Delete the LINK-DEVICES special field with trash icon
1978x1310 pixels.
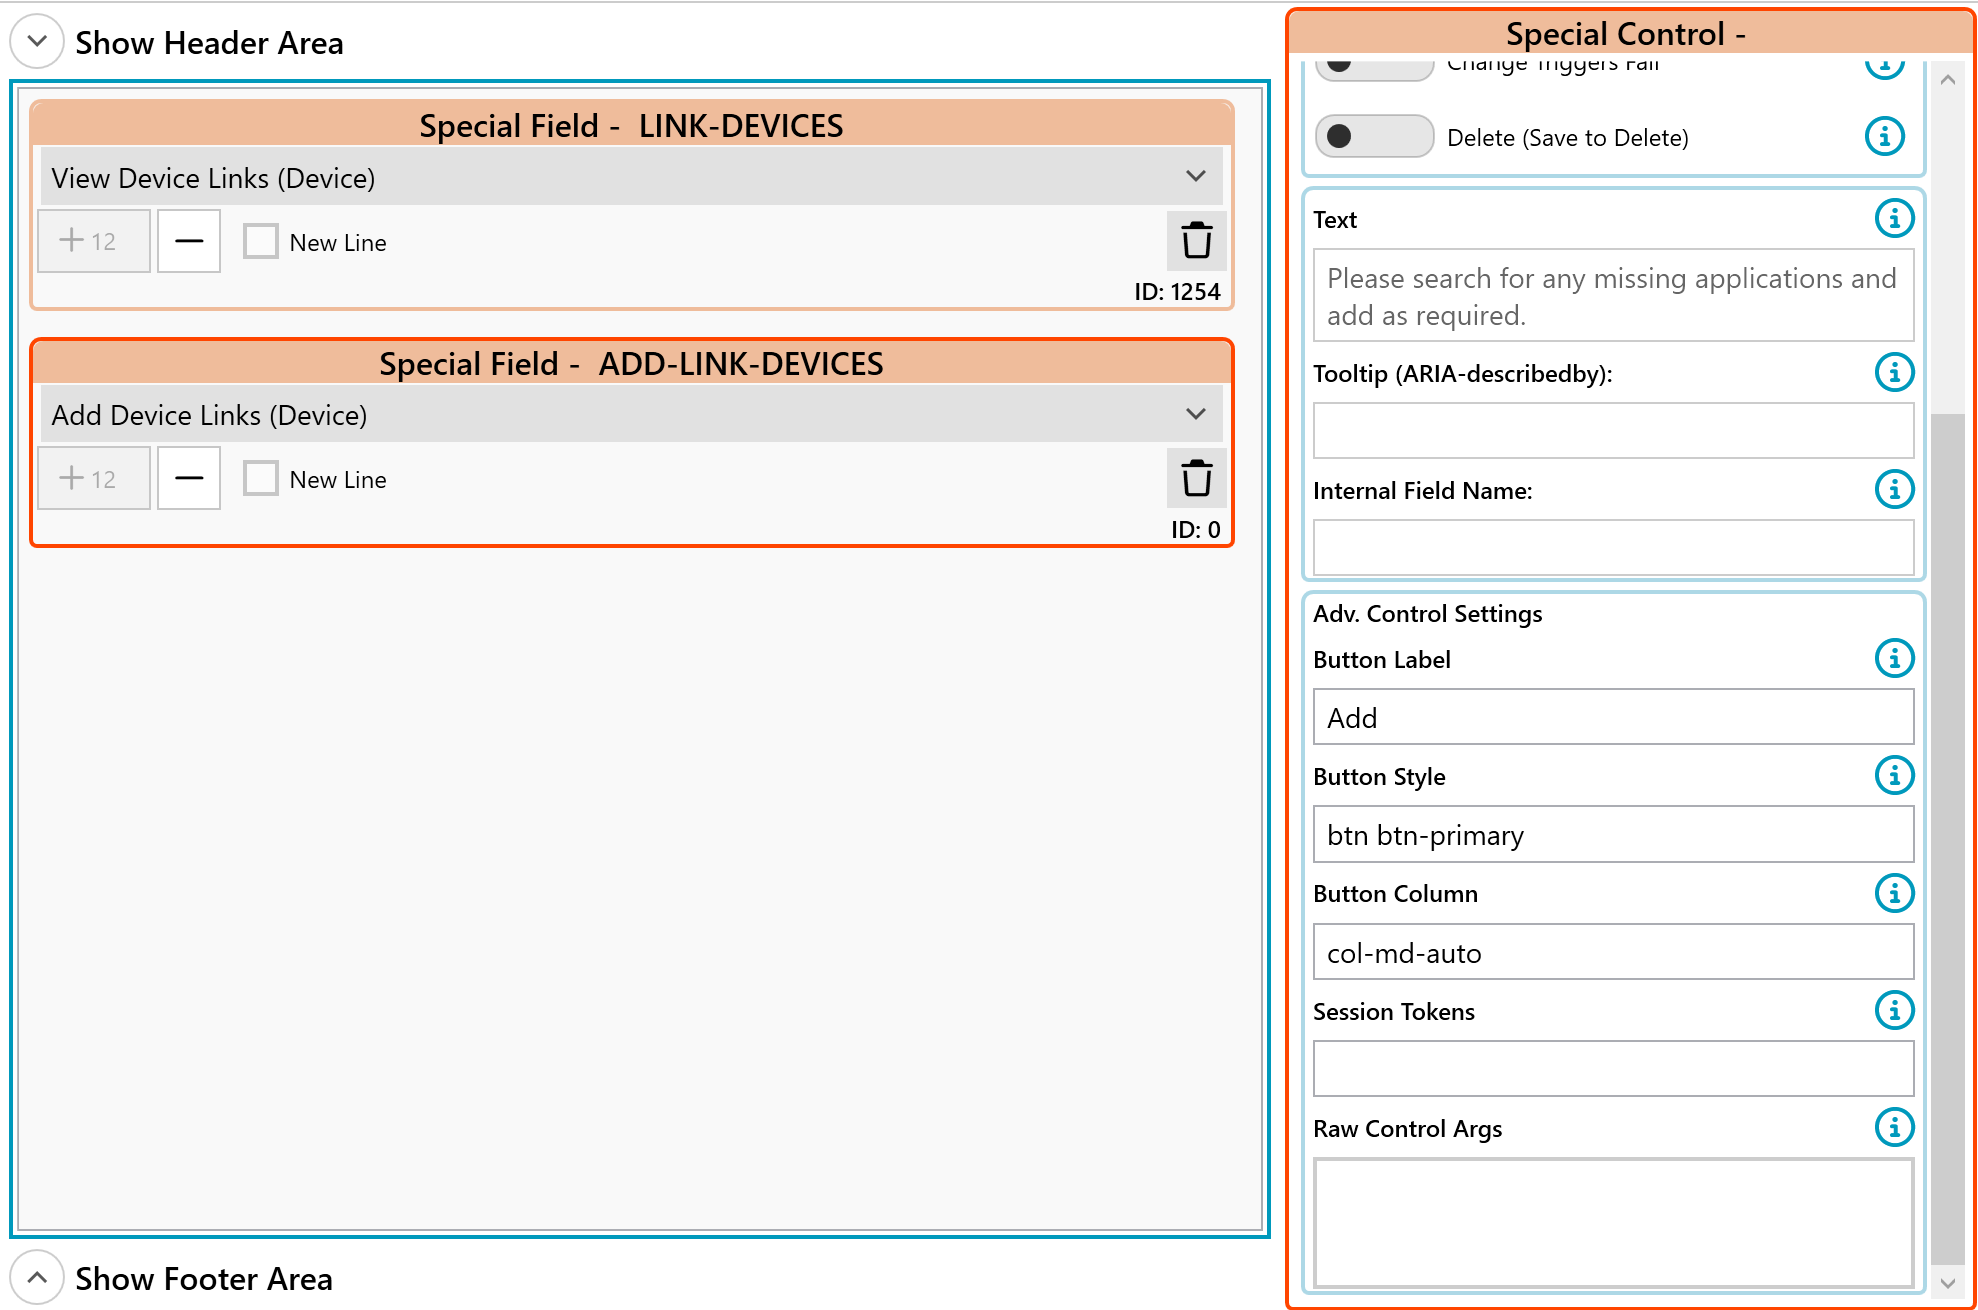(x=1196, y=241)
